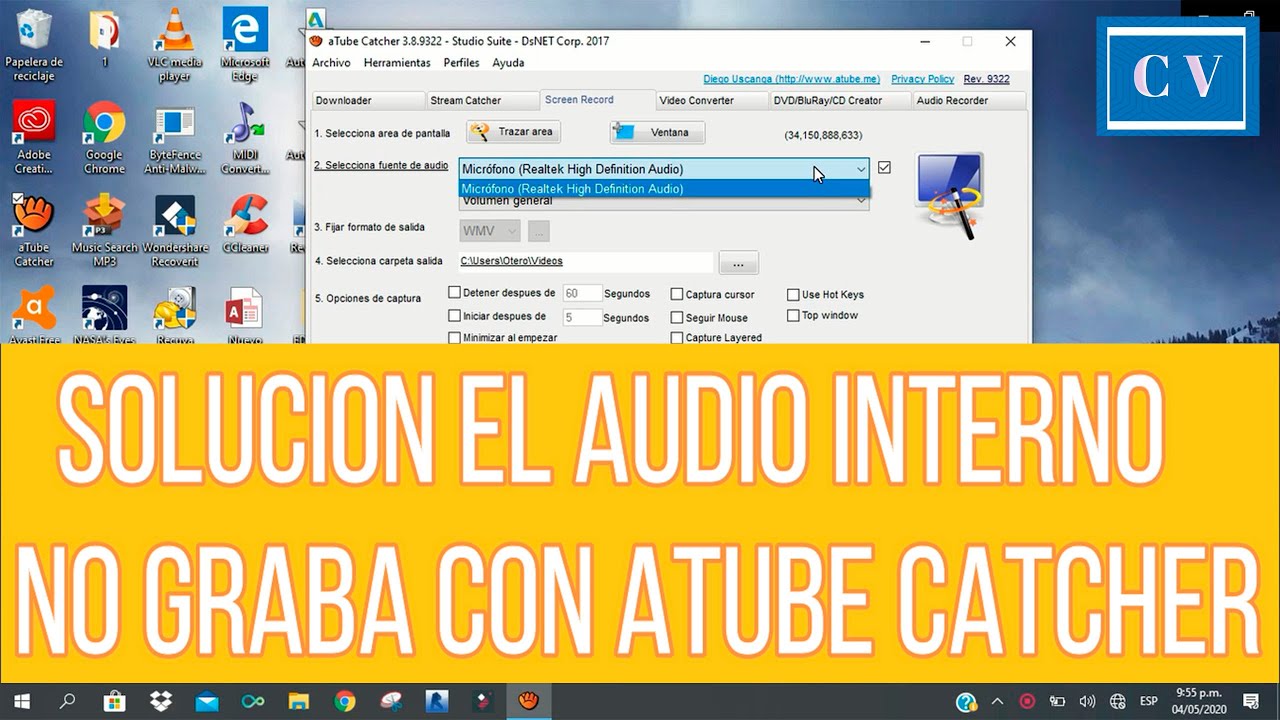Toggle Seguir Mouse checkbox
Screen dimensions: 1280x720
(x=677, y=317)
